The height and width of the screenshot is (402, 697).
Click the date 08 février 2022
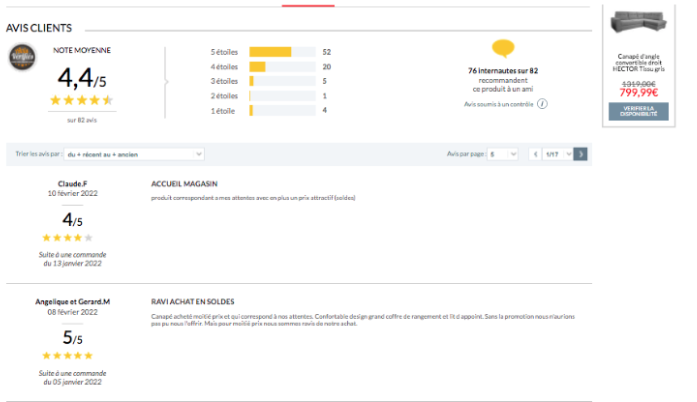[x=72, y=312]
